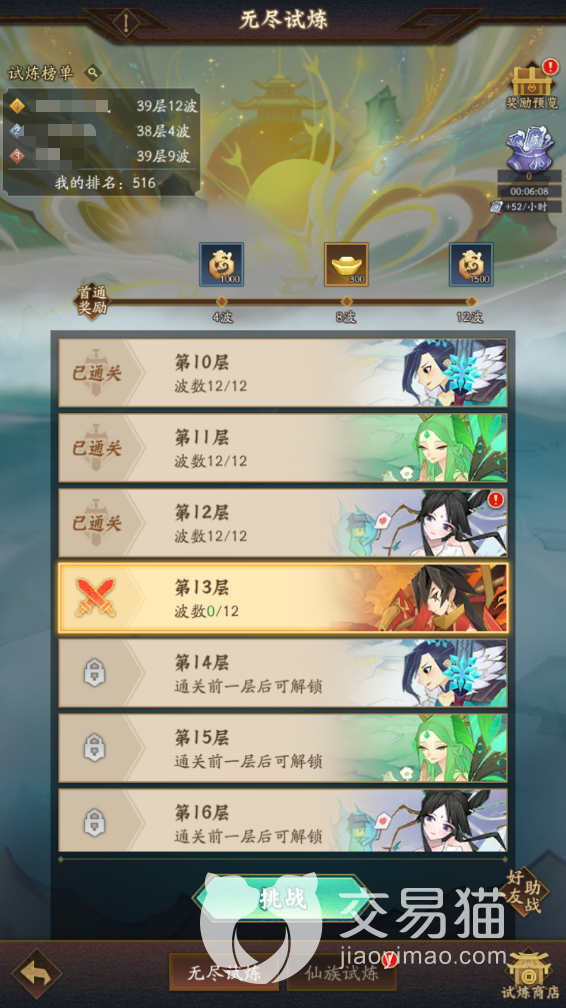The image size is (566, 1008).
Task: Select the 无尽试炼 tab
Action: click(x=224, y=972)
